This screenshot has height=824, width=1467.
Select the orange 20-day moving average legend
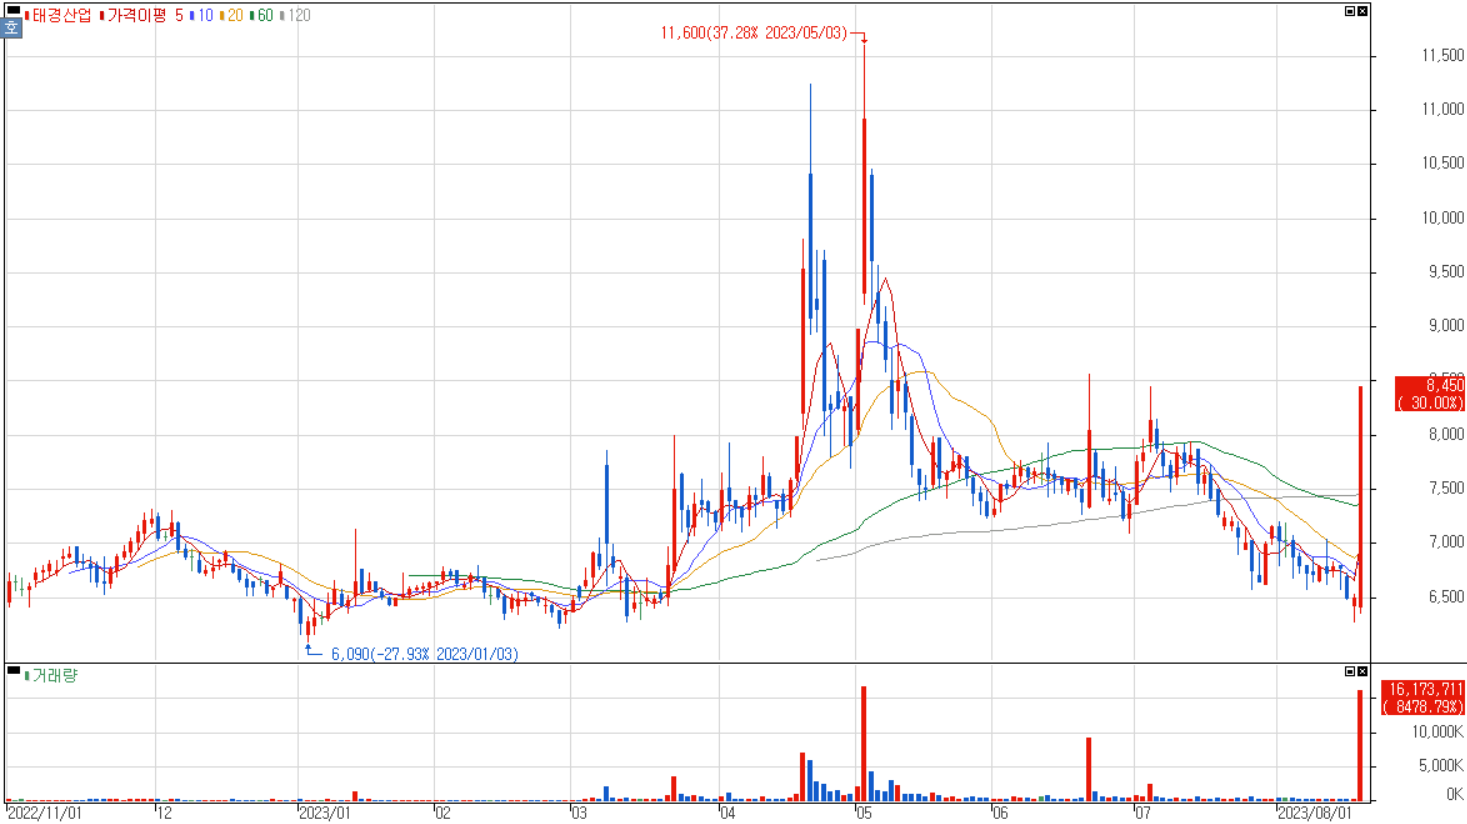(233, 16)
